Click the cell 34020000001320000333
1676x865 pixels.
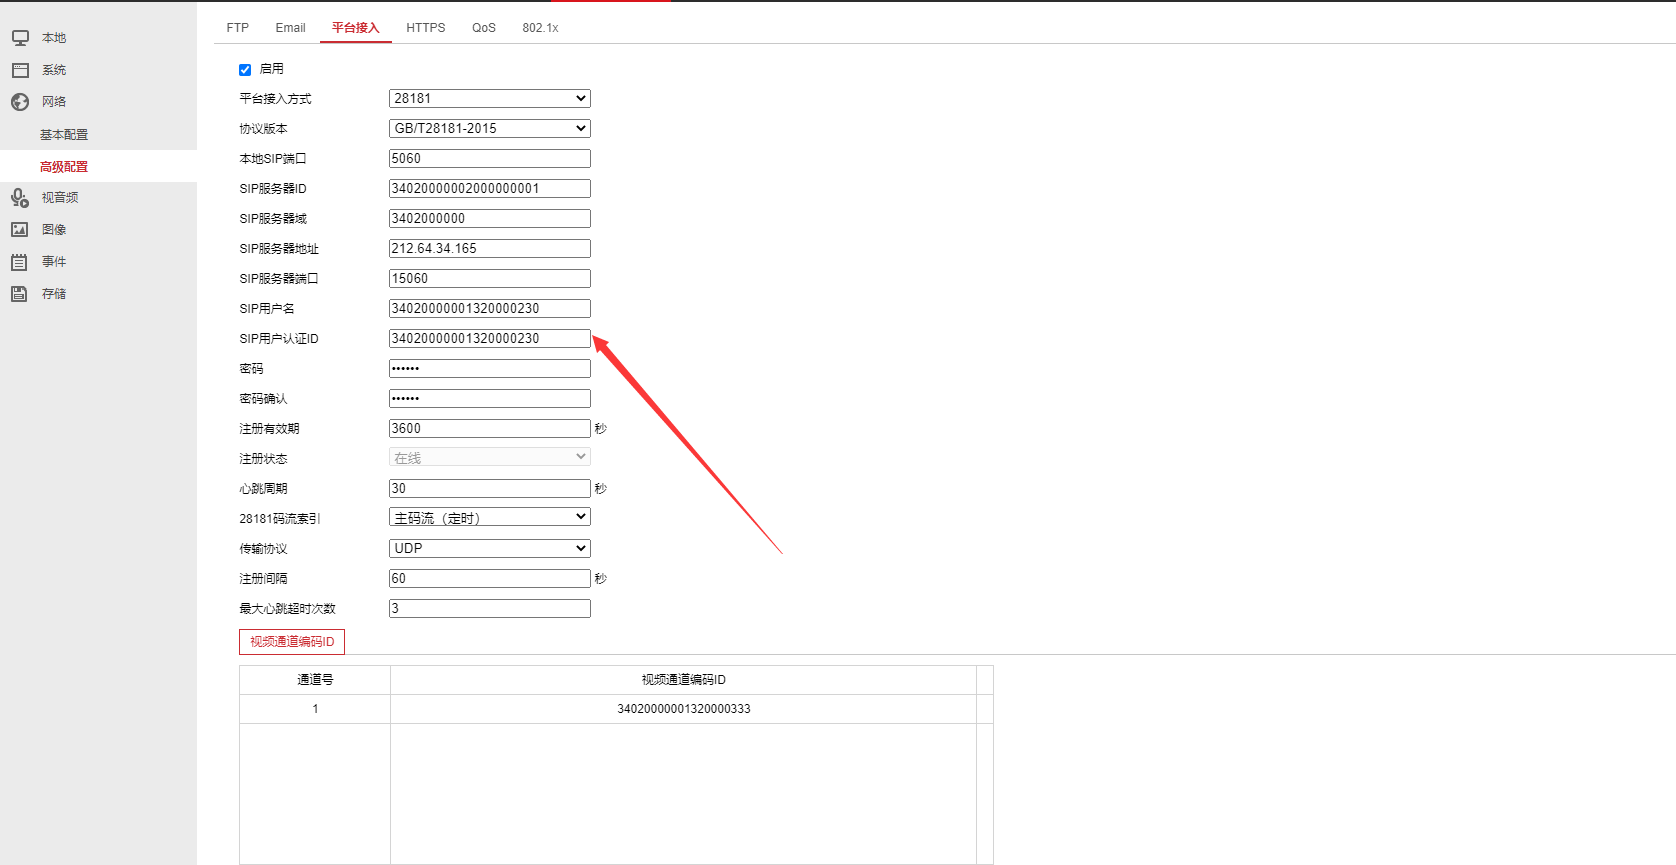tap(684, 709)
